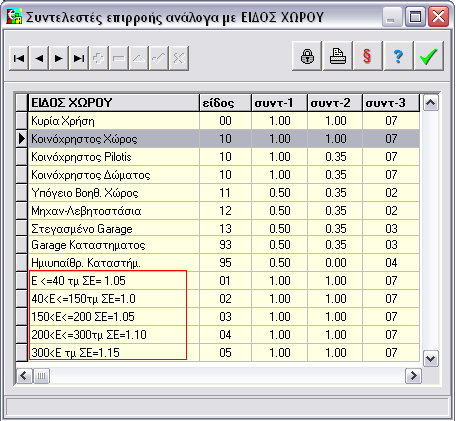Click the συντ-2 column header
The image size is (456, 421).
[x=335, y=103]
